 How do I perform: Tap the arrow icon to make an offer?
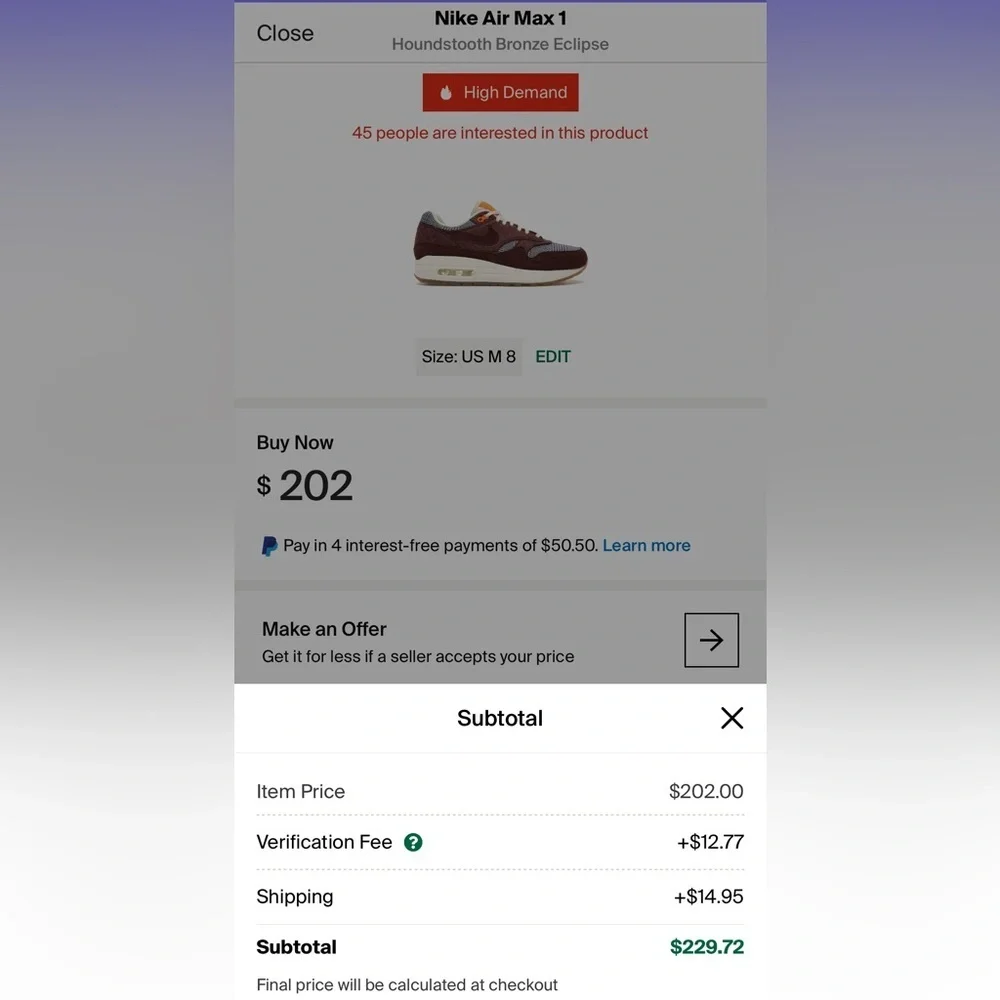[711, 640]
